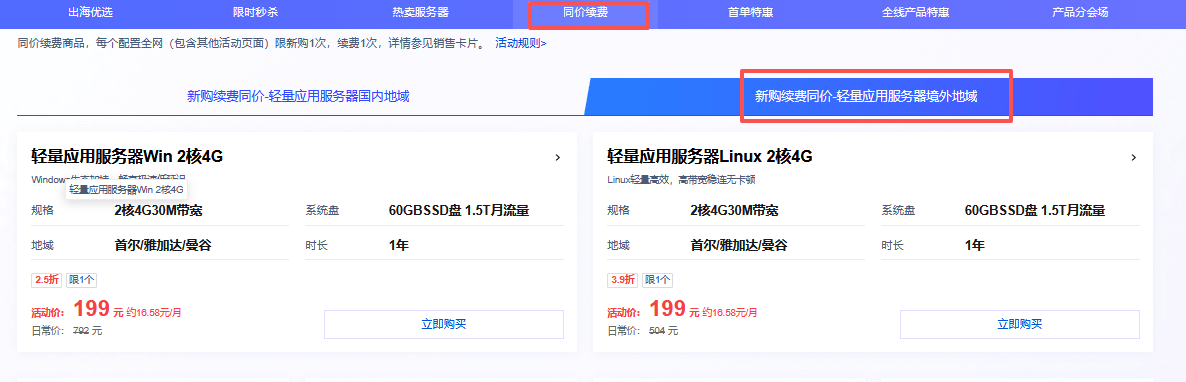This screenshot has width=1186, height=382.
Task: Click the 199 元 price on the Win card
Action: (x=98, y=310)
